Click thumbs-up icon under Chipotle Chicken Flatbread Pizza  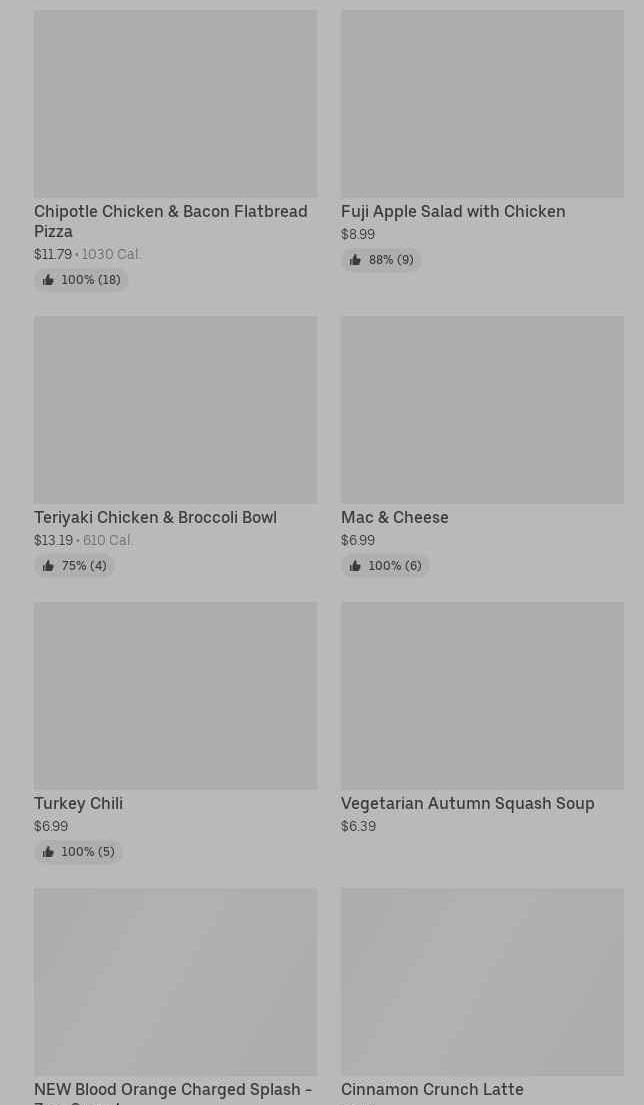[48, 280]
